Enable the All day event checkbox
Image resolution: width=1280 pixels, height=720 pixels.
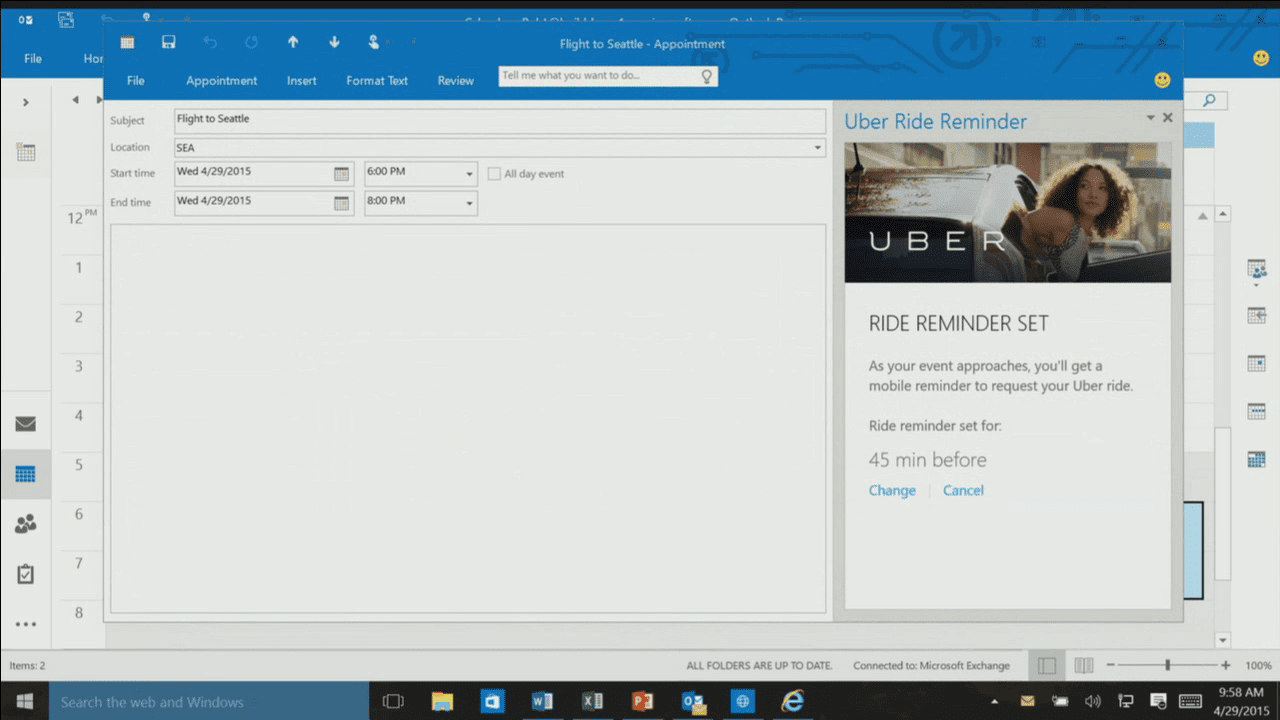point(494,174)
